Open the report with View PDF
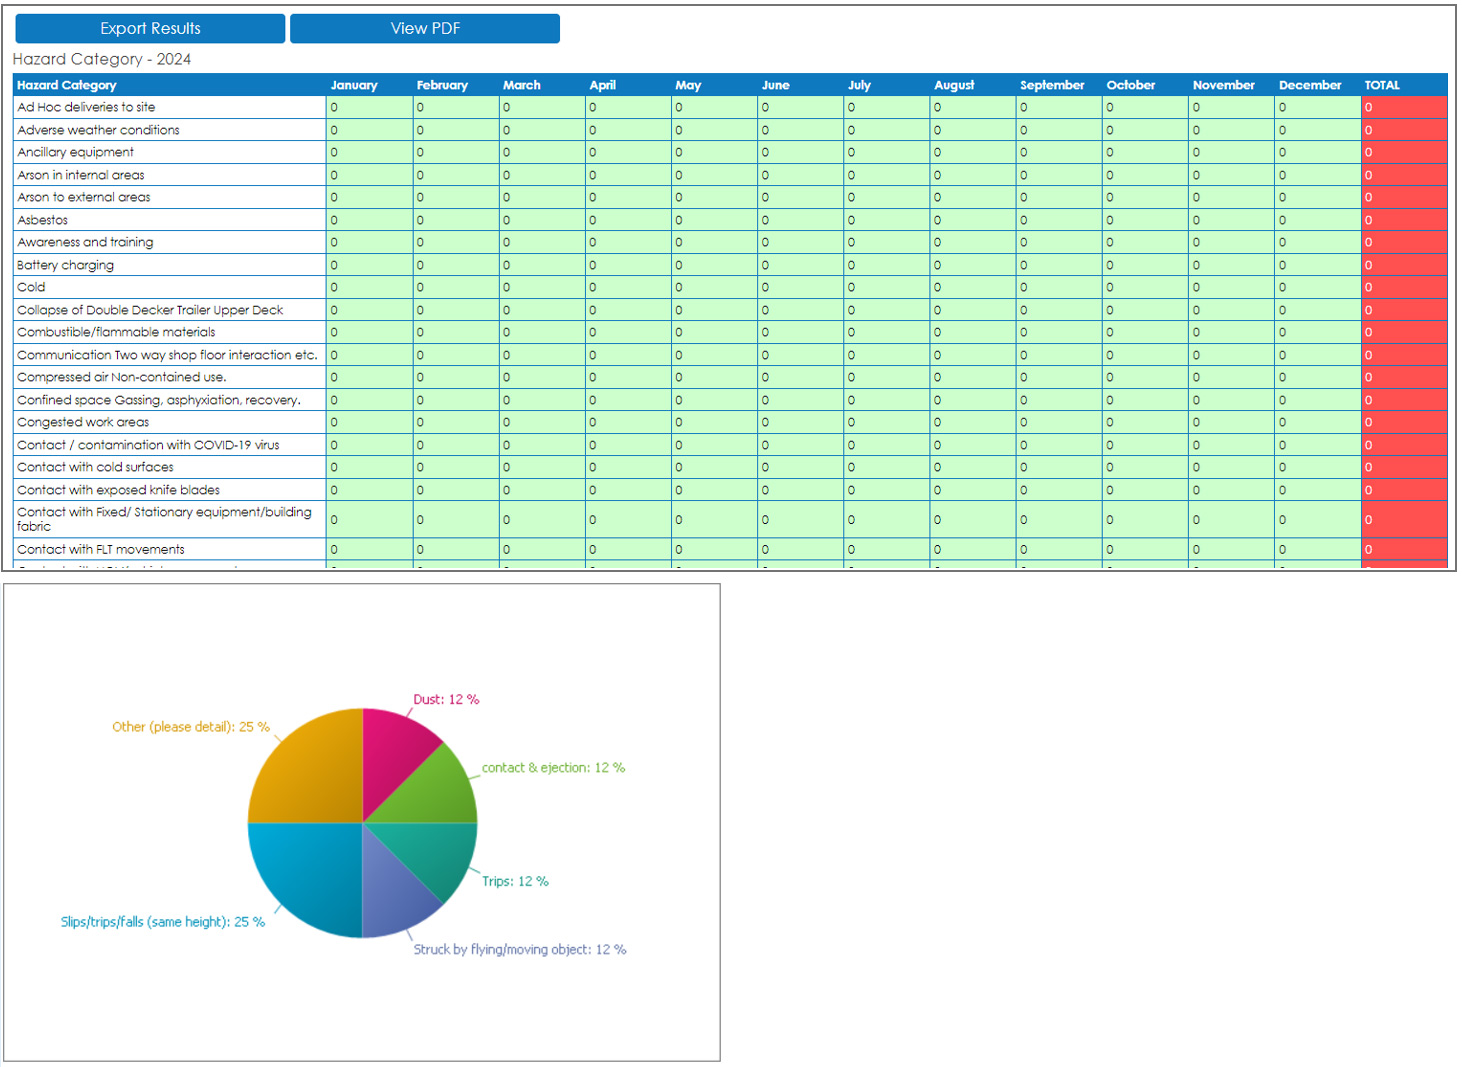The height and width of the screenshot is (1067, 1462). click(x=424, y=28)
